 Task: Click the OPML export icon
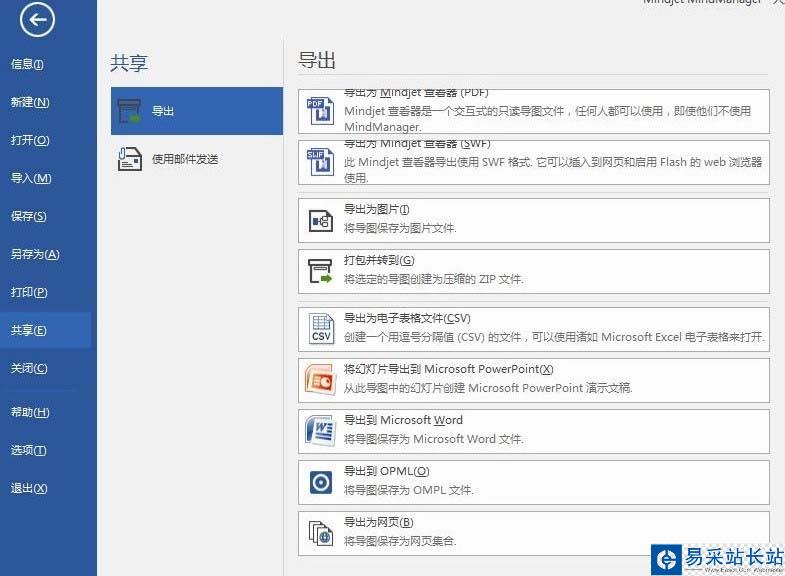point(320,482)
